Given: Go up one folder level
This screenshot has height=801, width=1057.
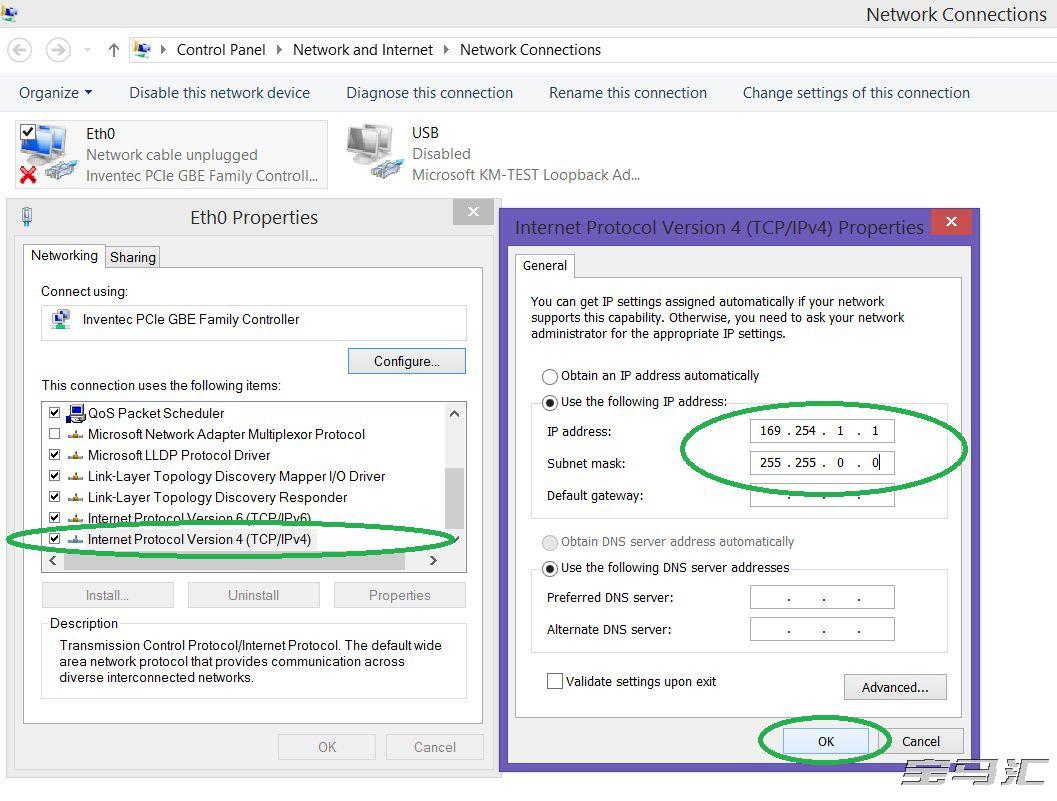Looking at the screenshot, I should pos(113,50).
